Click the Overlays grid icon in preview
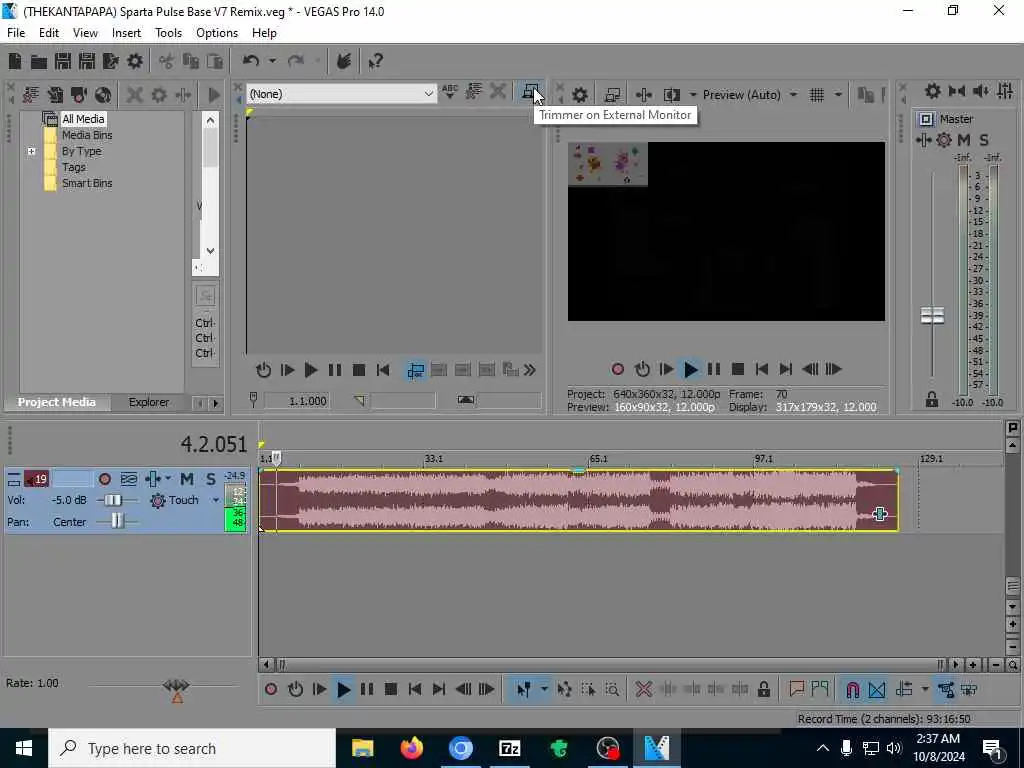Screen dimensions: 1024x768 tap(817, 95)
